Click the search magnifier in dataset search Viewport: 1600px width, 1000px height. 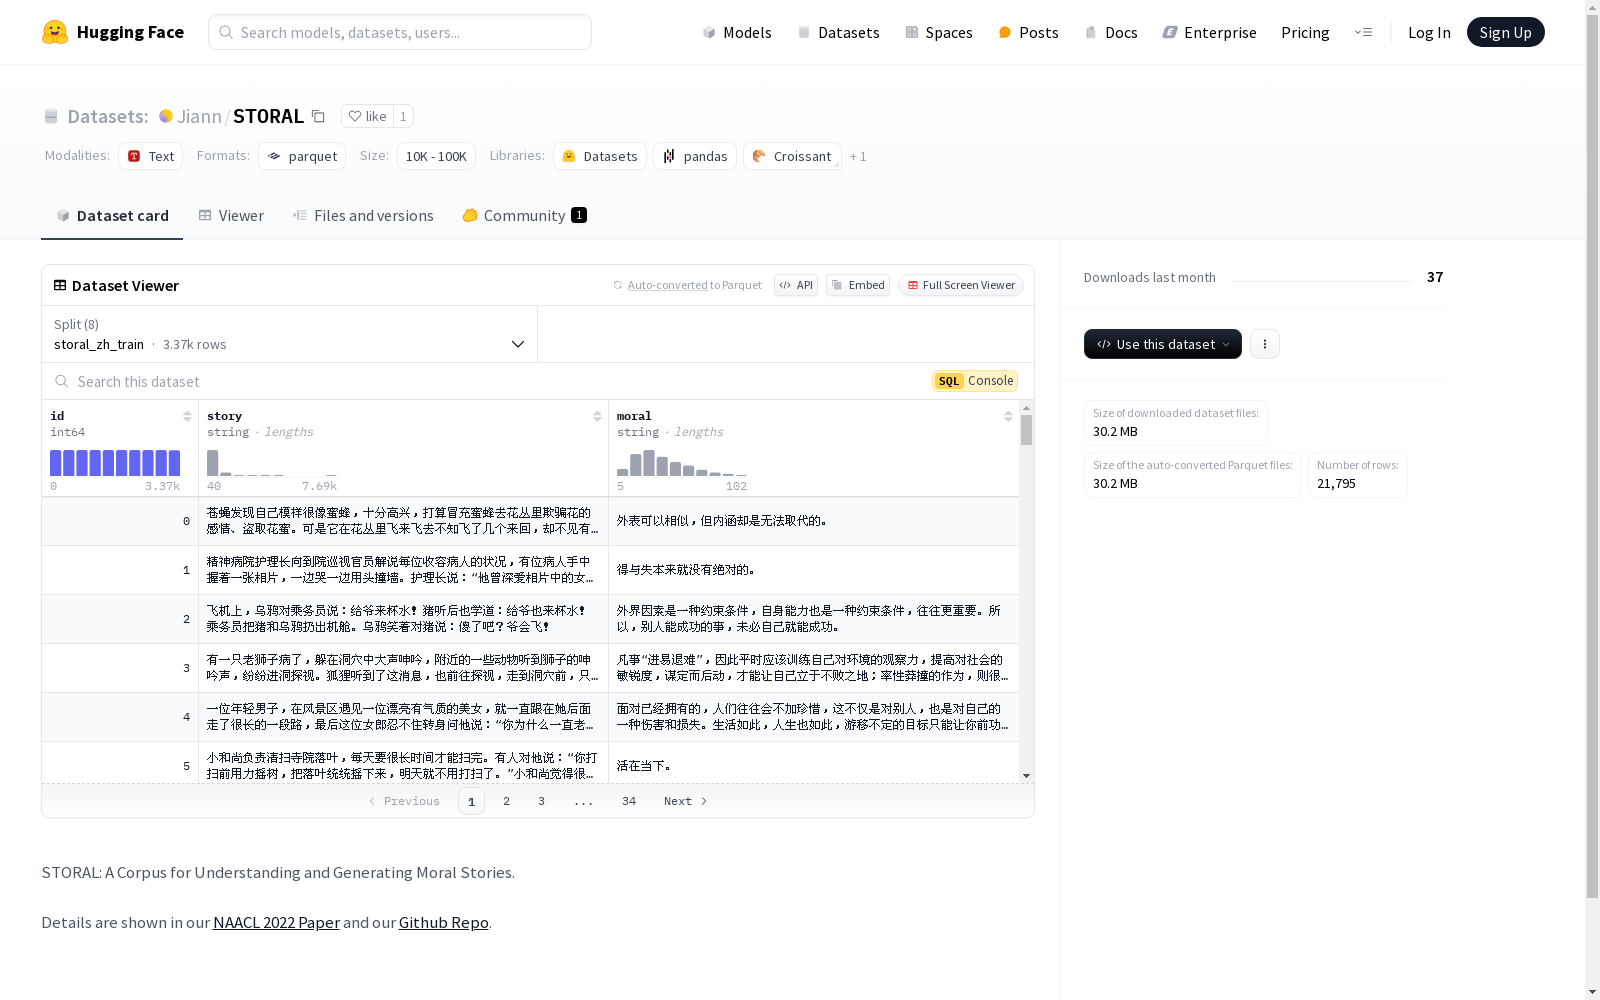tap(62, 381)
